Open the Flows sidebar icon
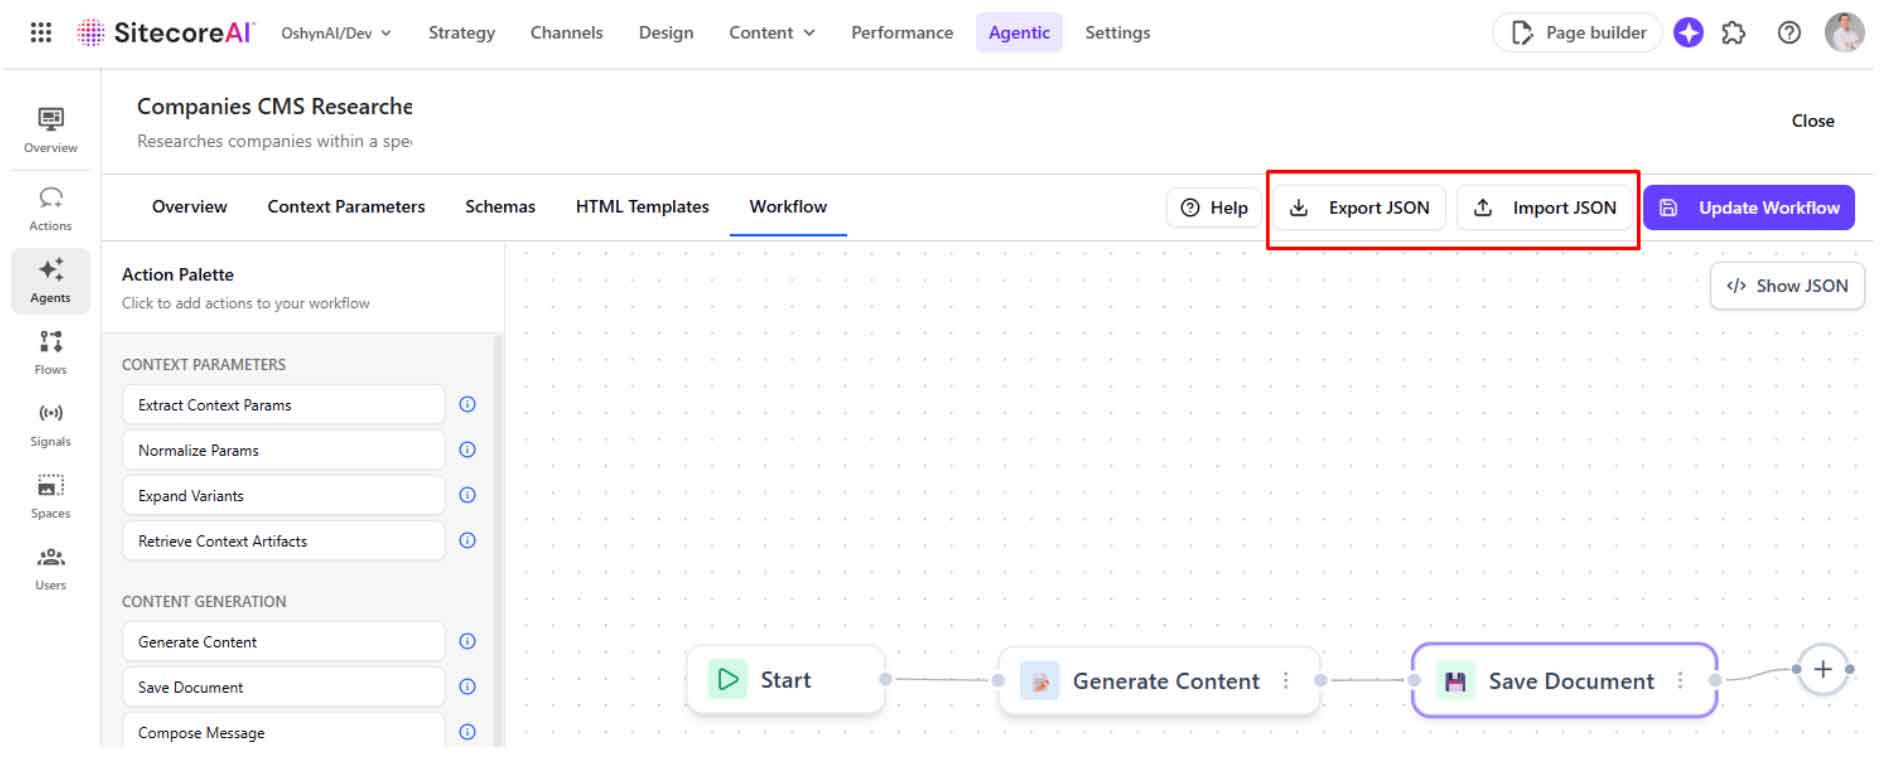The height and width of the screenshot is (778, 1882). click(x=50, y=353)
